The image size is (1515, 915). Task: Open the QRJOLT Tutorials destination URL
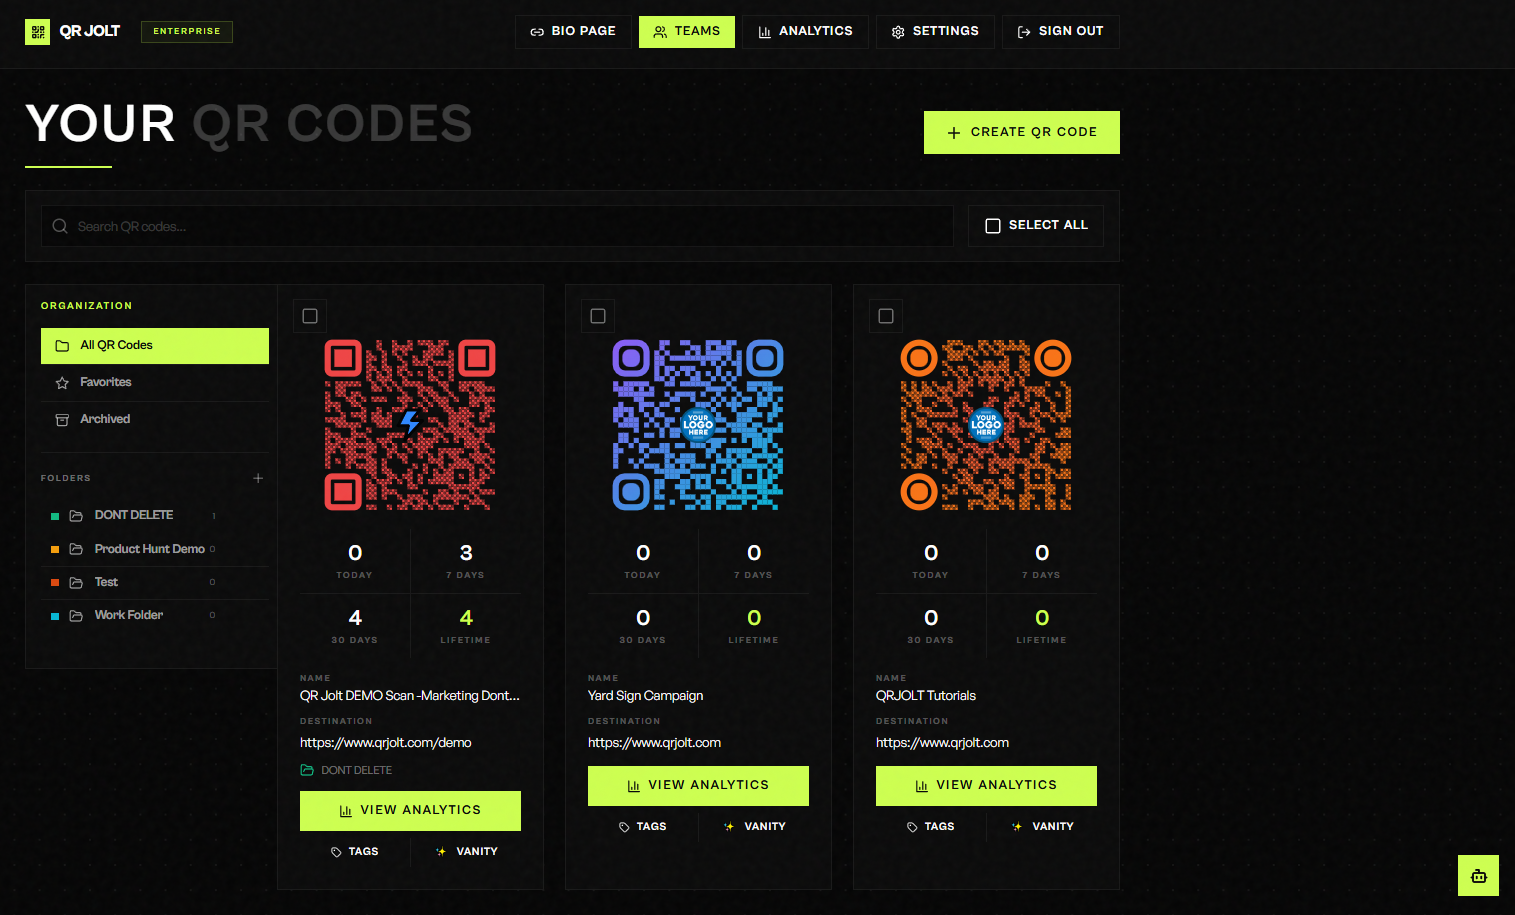942,743
